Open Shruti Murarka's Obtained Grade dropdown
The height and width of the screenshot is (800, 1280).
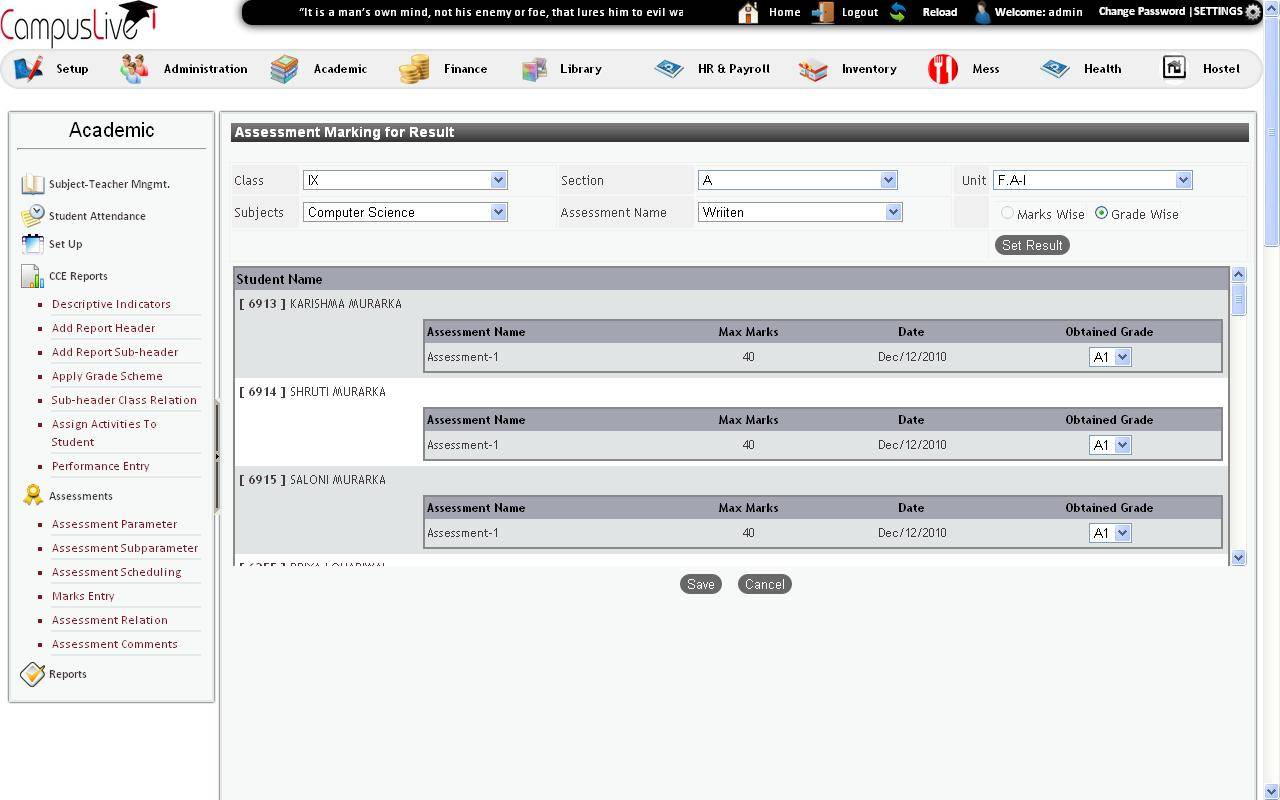pos(1110,445)
